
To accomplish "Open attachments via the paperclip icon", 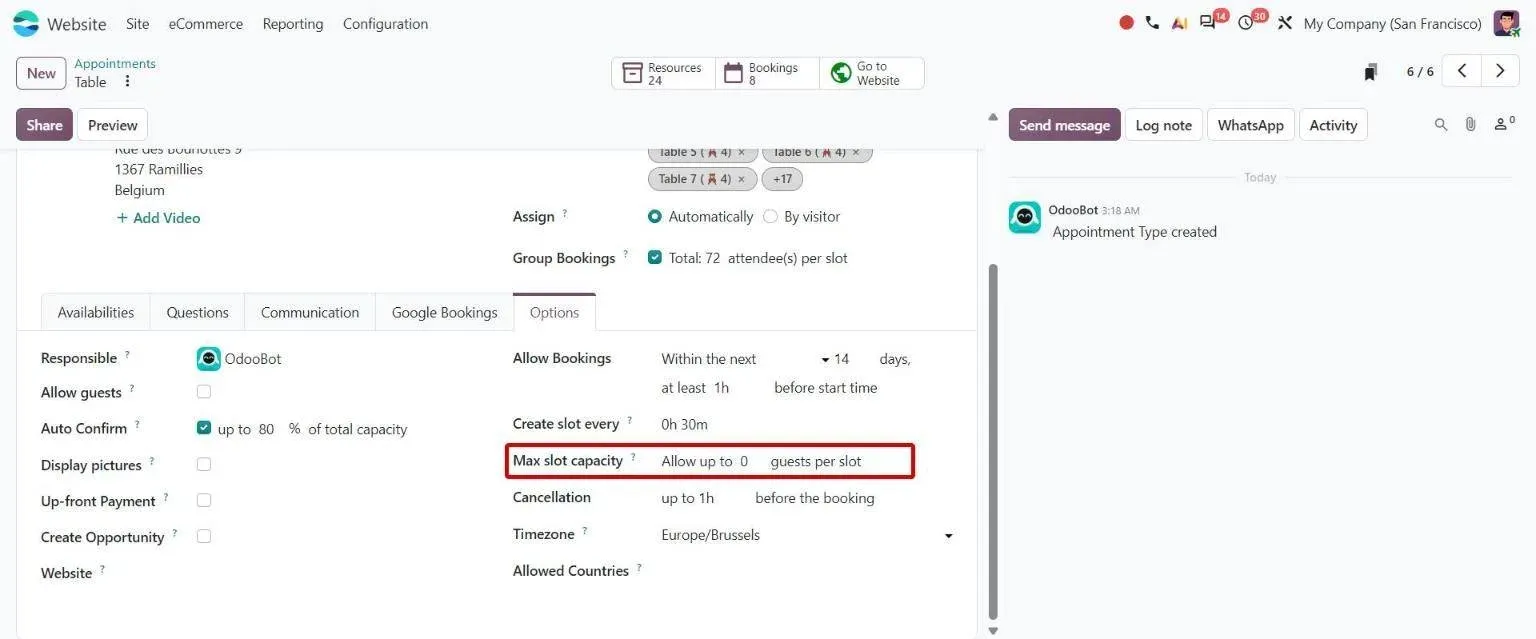I will [1470, 125].
